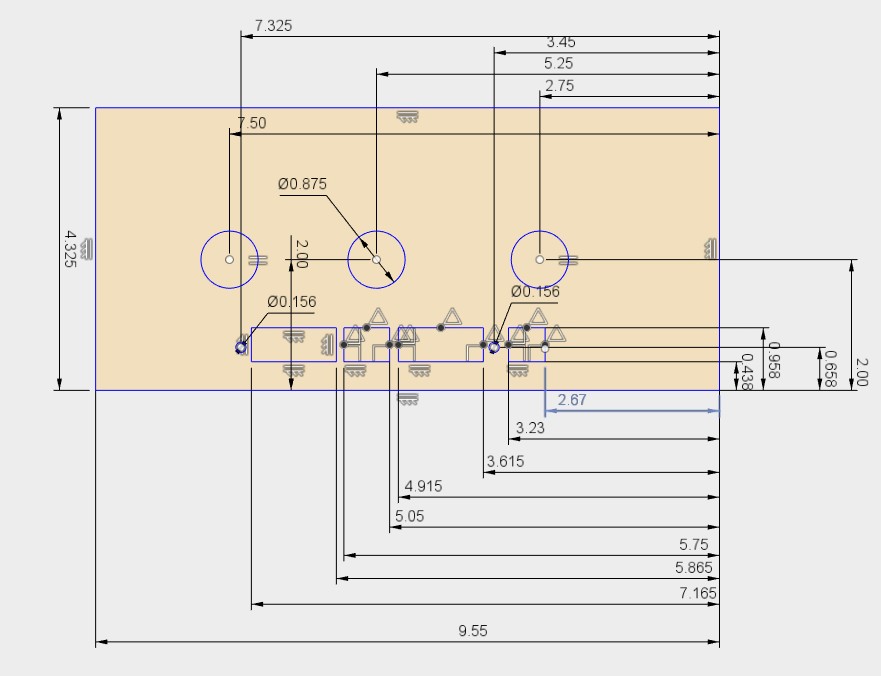
Task: Select the parallel constraint glyph next to the left circle
Action: click(256, 259)
